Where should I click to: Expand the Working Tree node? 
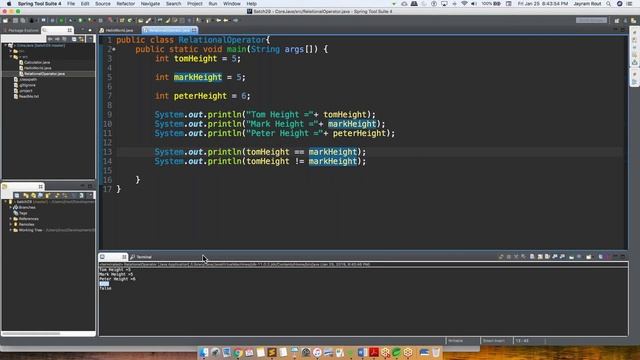pos(11,230)
